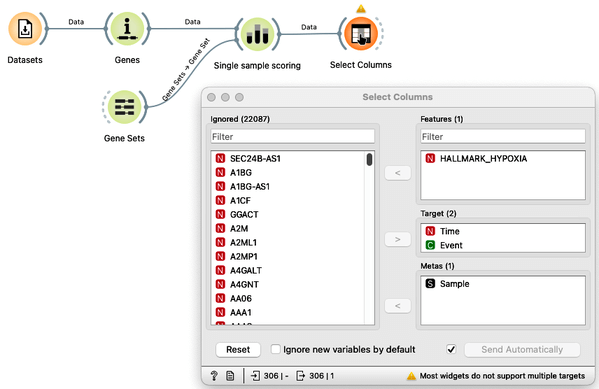Select HALLMARK_HYPOXIA in Features list
This screenshot has width=599, height=389.
(503, 159)
